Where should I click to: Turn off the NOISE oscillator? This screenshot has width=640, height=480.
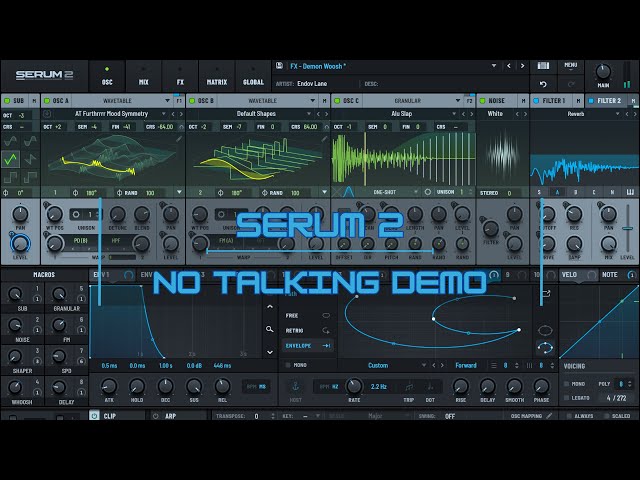pos(483,100)
